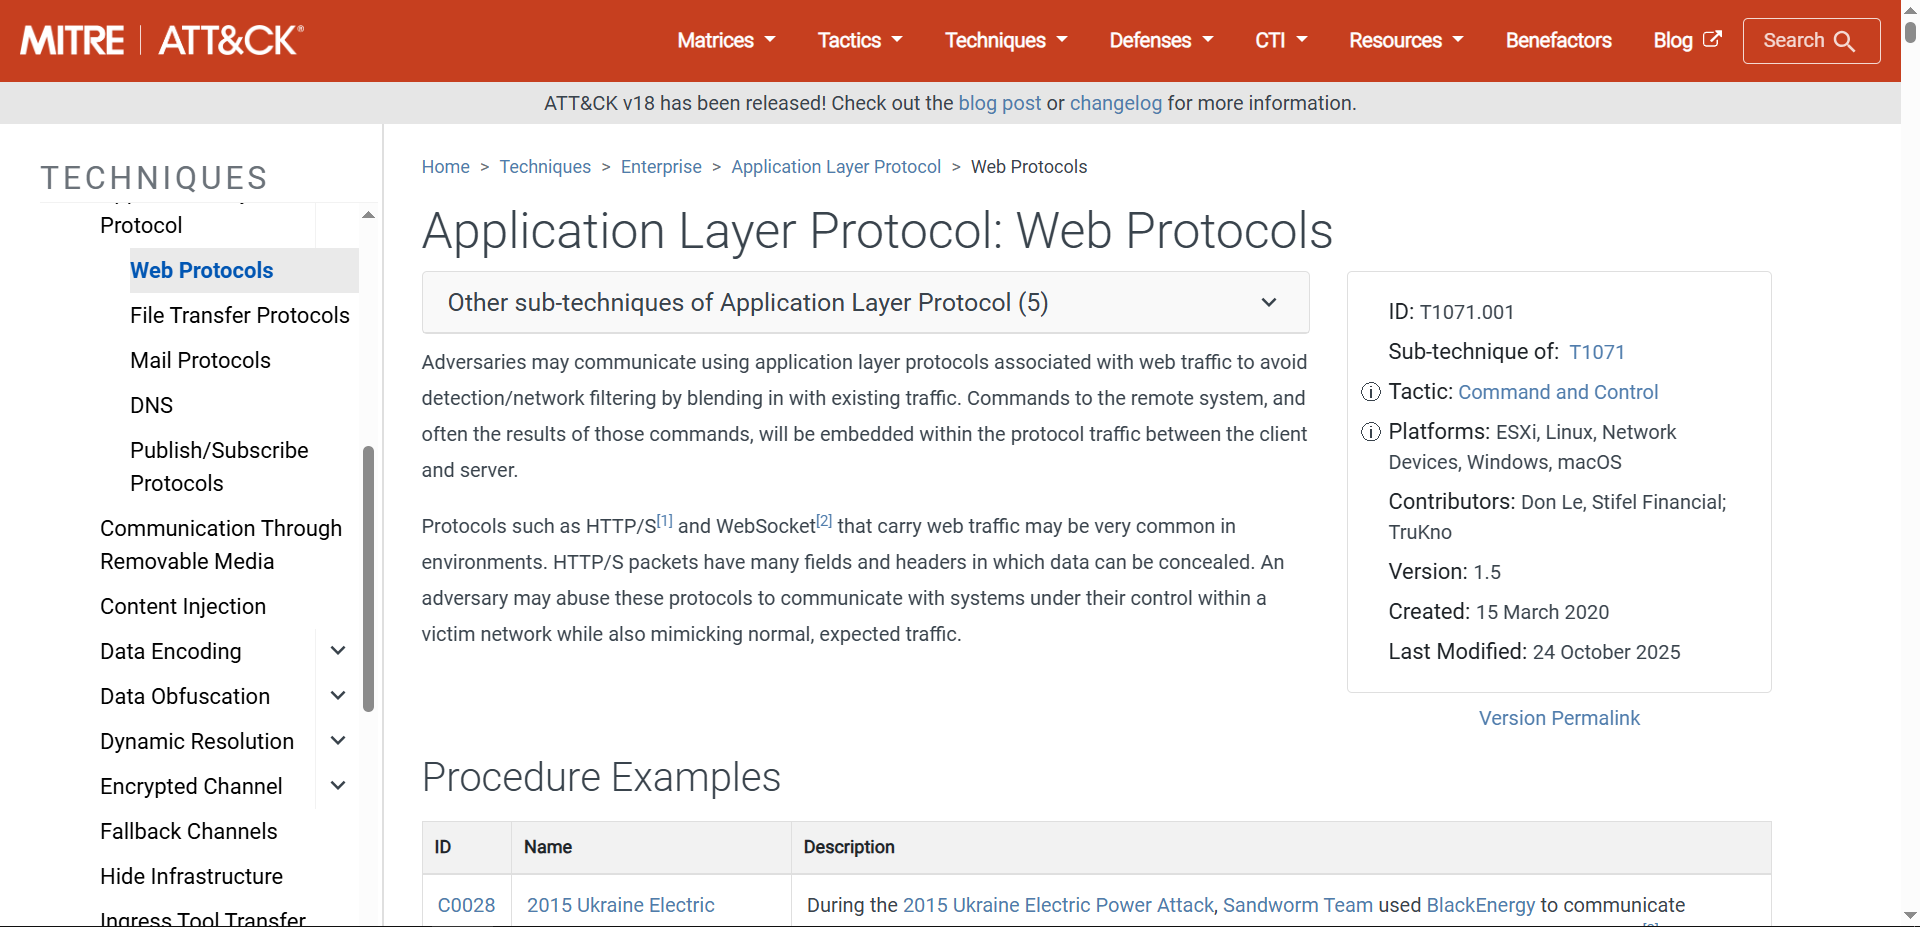Click the info icon beside Platforms

click(1370, 432)
